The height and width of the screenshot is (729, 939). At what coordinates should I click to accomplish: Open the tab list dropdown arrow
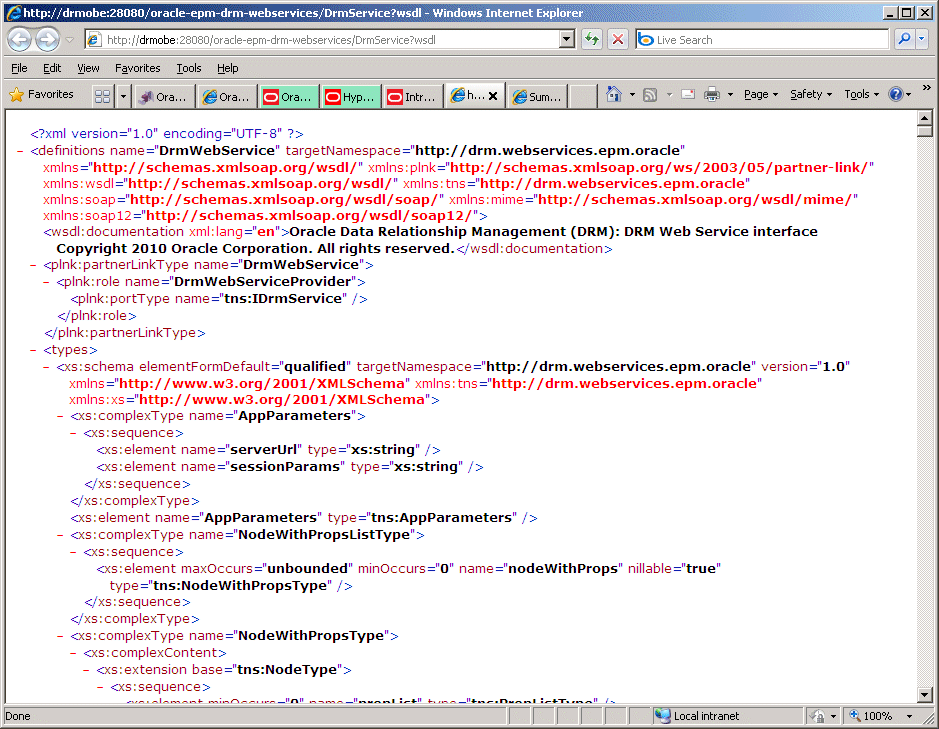pos(123,96)
